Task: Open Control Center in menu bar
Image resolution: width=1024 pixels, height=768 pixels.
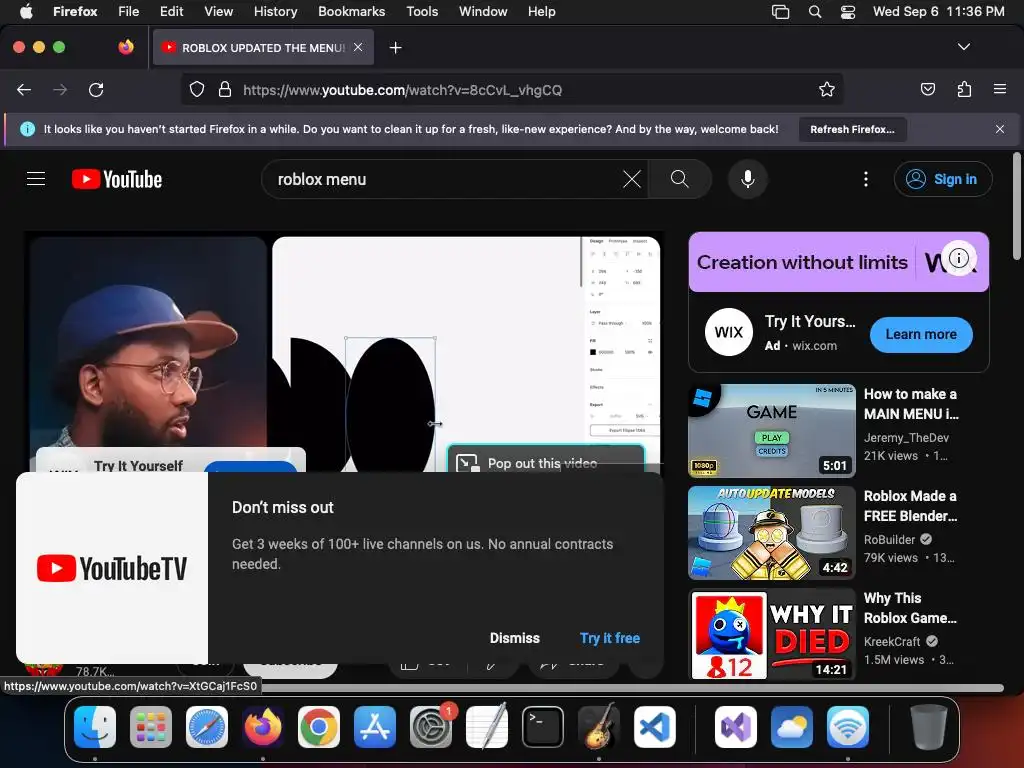Action: [x=848, y=11]
